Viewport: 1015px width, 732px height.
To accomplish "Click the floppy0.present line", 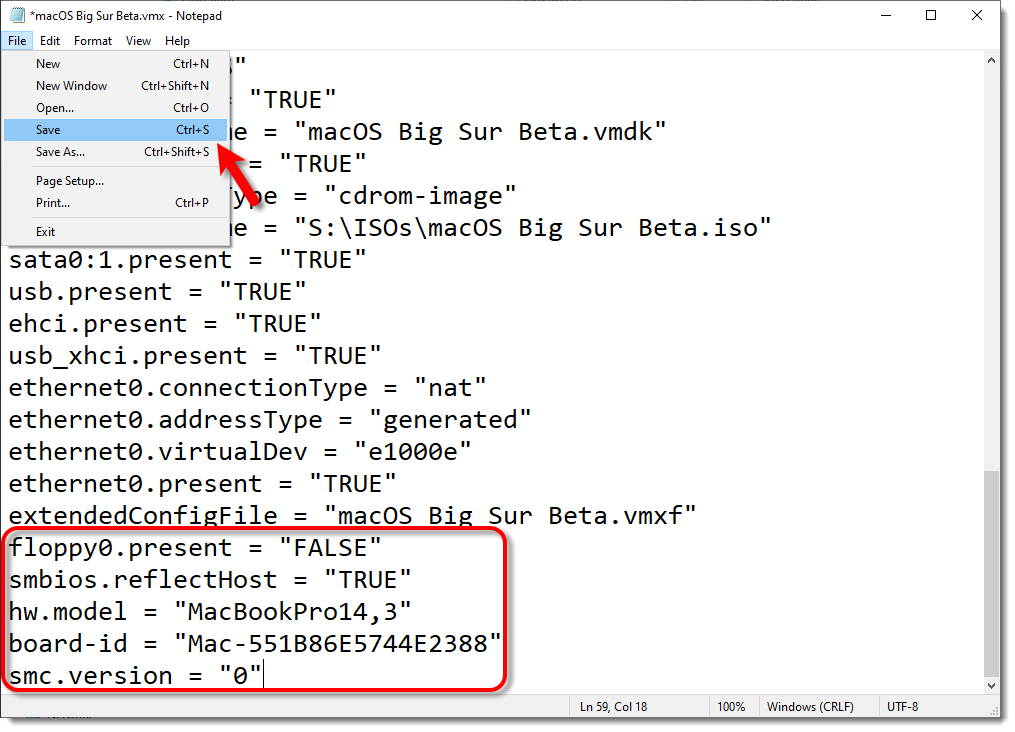I will 194,548.
